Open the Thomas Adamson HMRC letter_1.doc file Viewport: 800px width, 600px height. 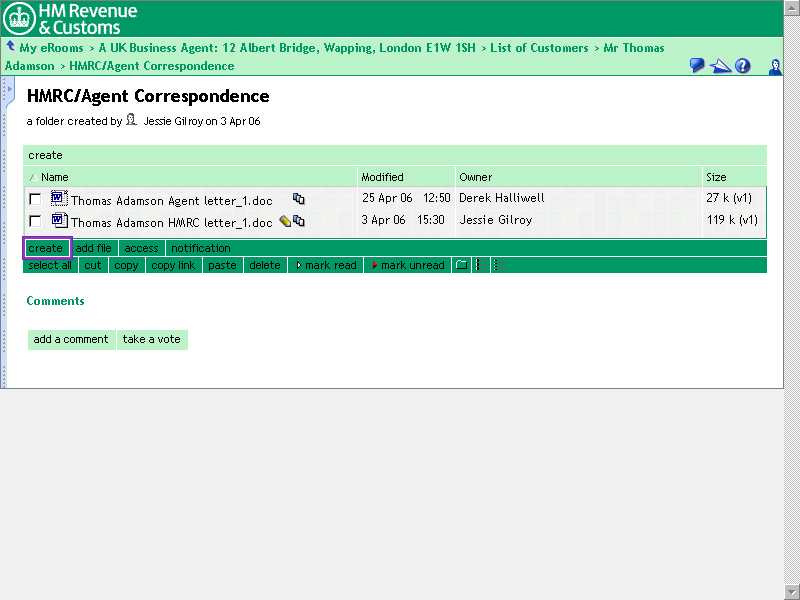tap(171, 222)
